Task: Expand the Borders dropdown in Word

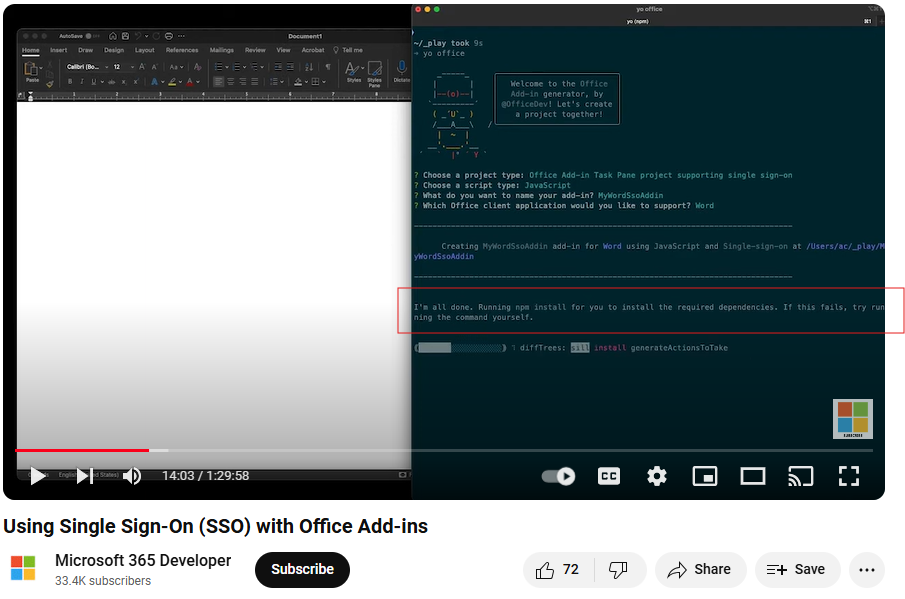Action: point(324,82)
